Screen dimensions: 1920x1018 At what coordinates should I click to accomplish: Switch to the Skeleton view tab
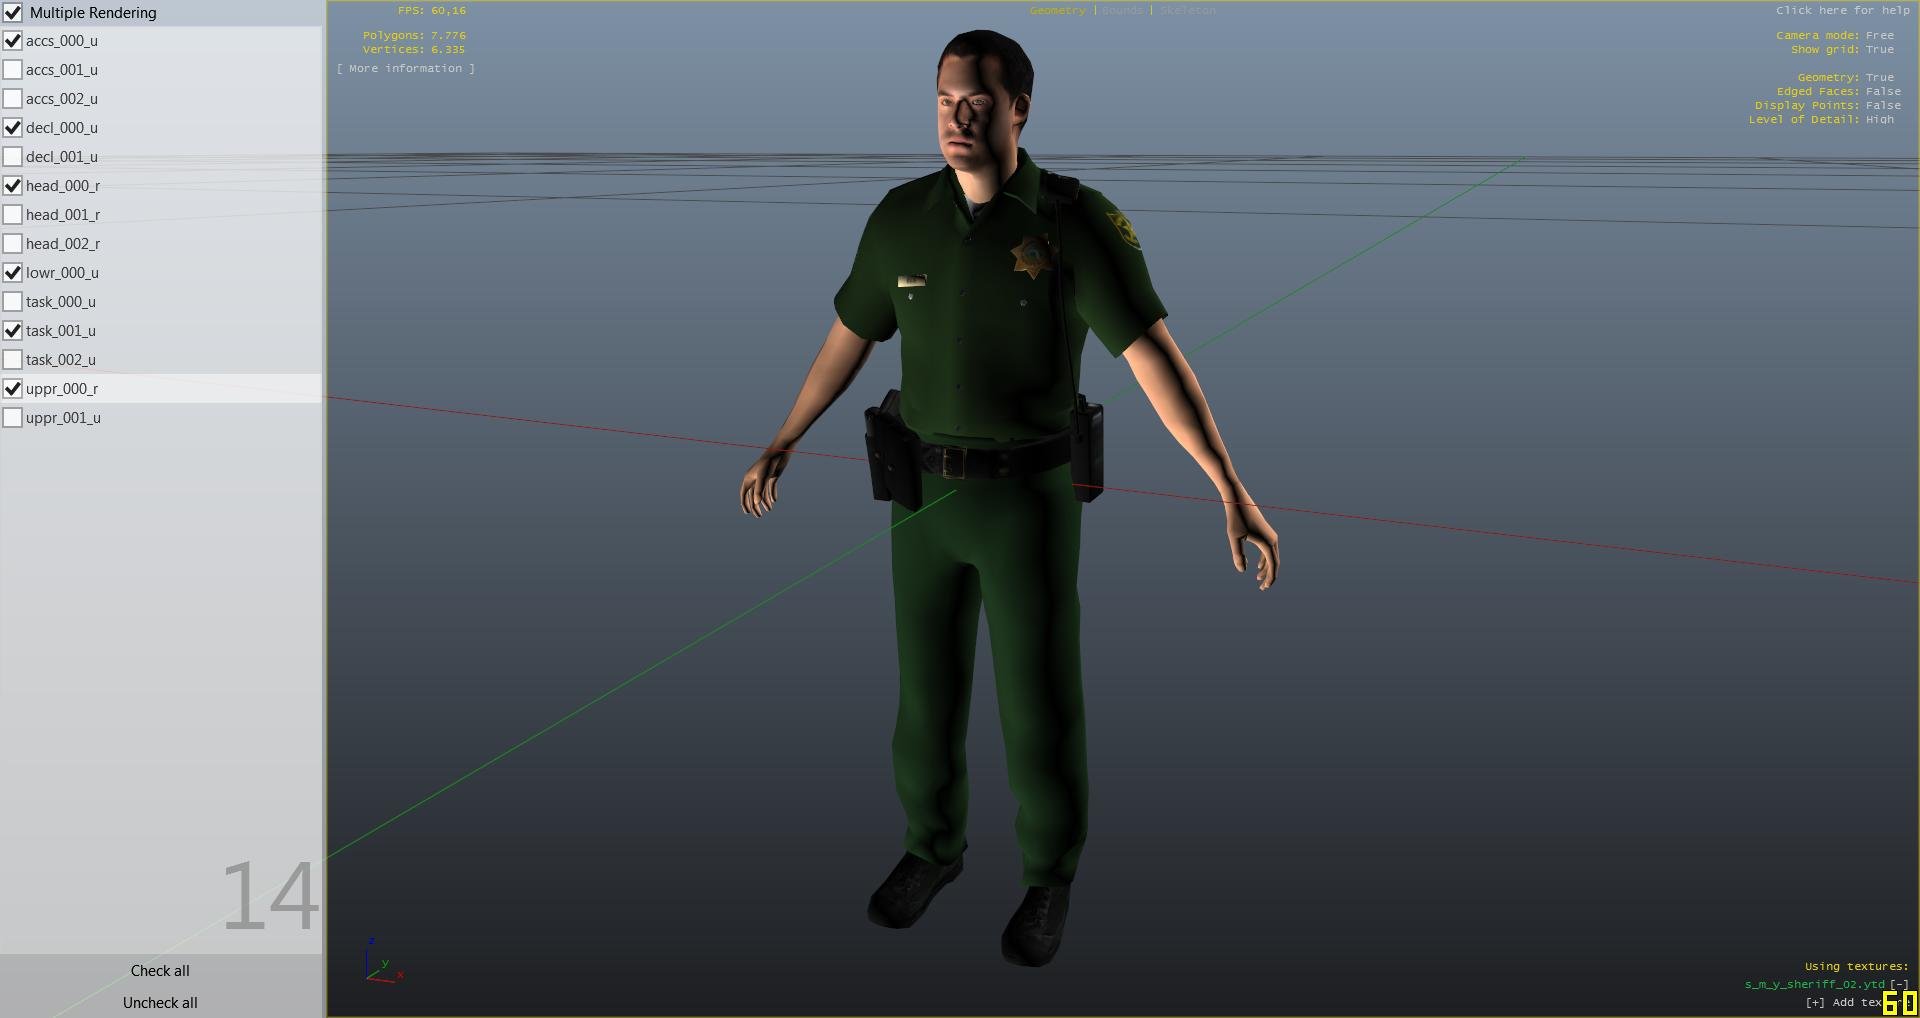tap(1188, 10)
